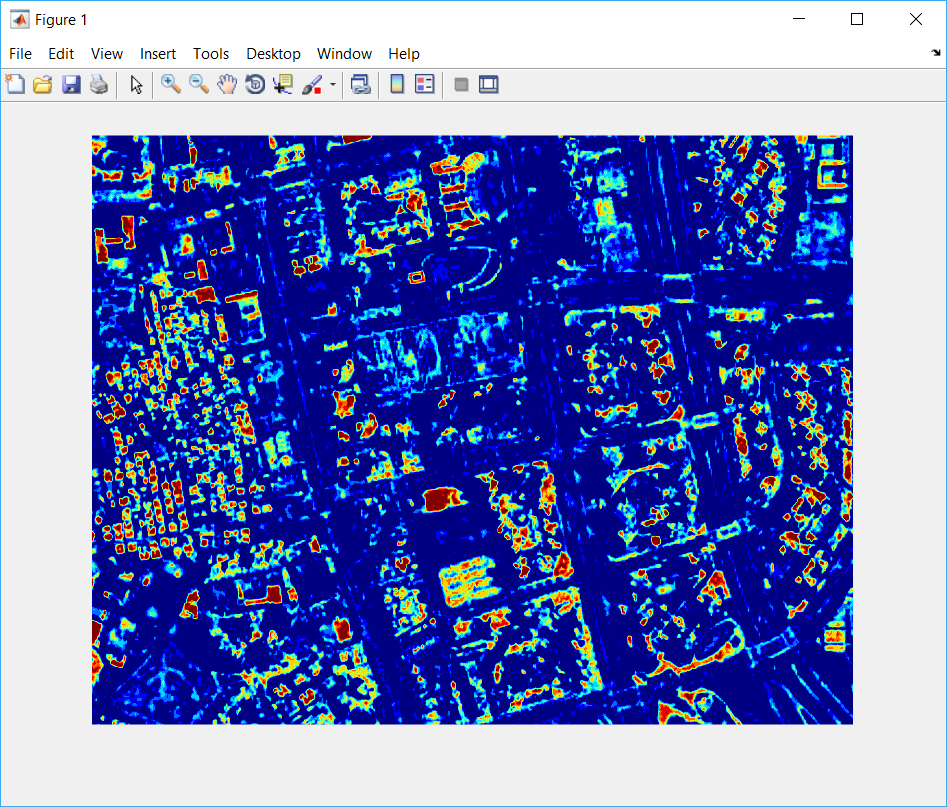Open the Help menu

pos(403,54)
